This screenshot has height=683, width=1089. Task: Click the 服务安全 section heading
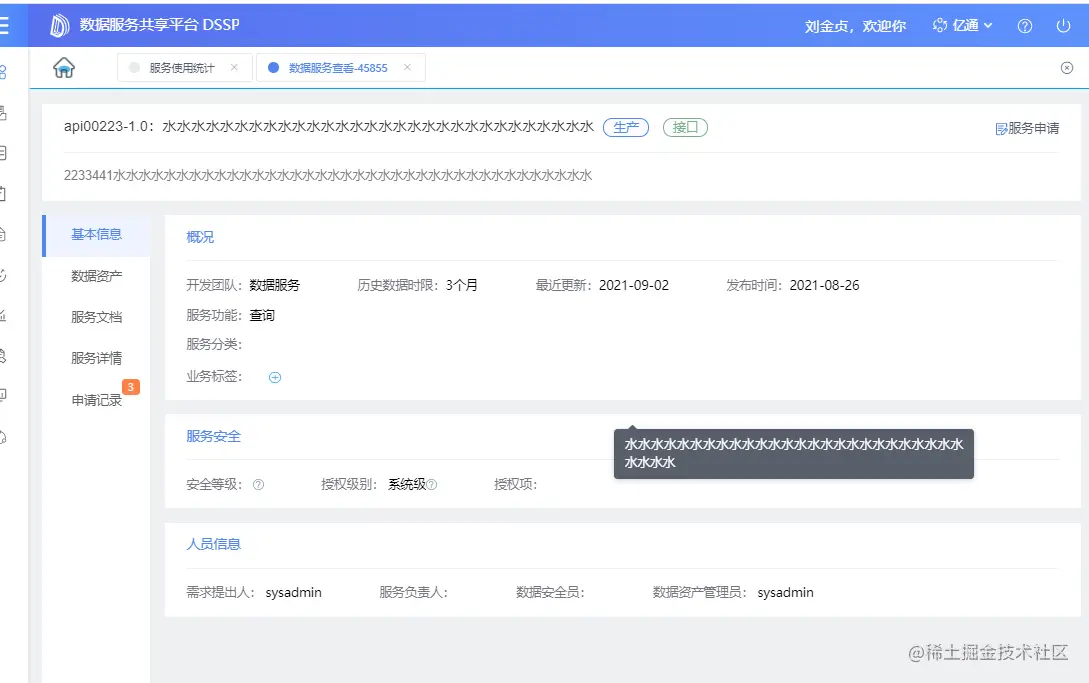coord(213,436)
